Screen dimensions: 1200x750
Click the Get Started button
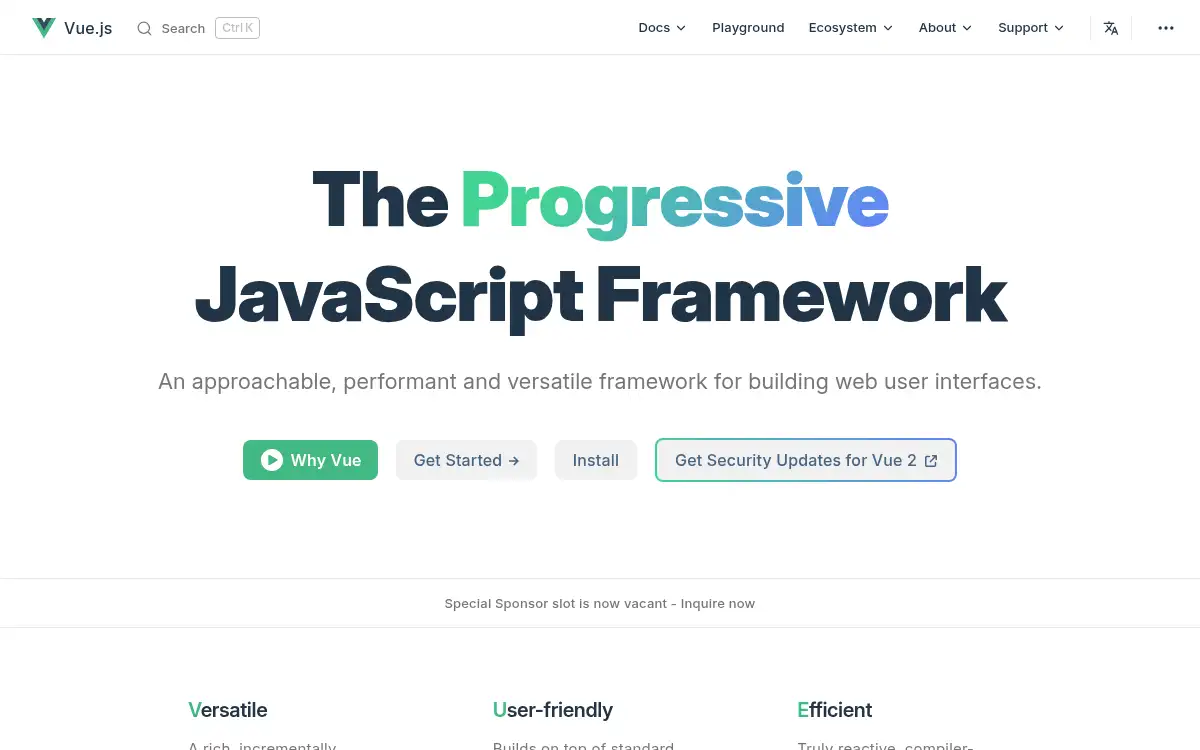click(x=466, y=460)
